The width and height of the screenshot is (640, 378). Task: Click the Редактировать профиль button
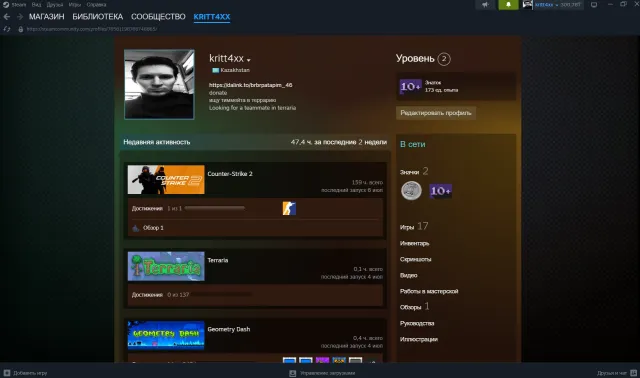(436, 113)
